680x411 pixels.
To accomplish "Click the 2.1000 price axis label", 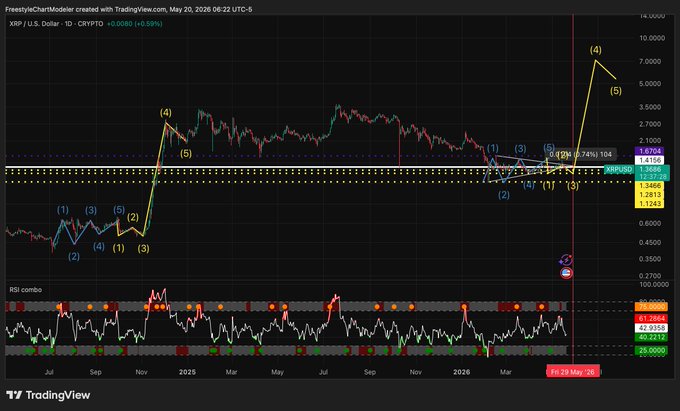I will [x=650, y=140].
